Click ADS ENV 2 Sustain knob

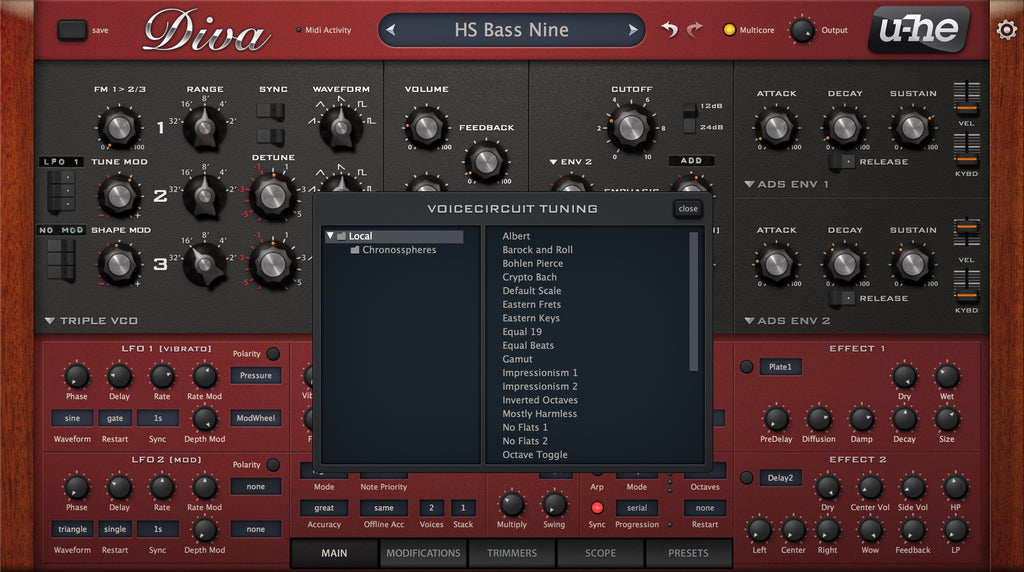point(913,264)
